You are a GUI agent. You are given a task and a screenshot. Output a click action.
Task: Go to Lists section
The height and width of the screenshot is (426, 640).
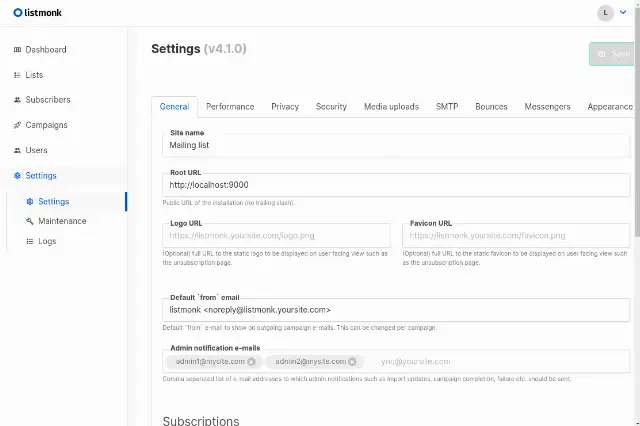pyautogui.click(x=34, y=75)
